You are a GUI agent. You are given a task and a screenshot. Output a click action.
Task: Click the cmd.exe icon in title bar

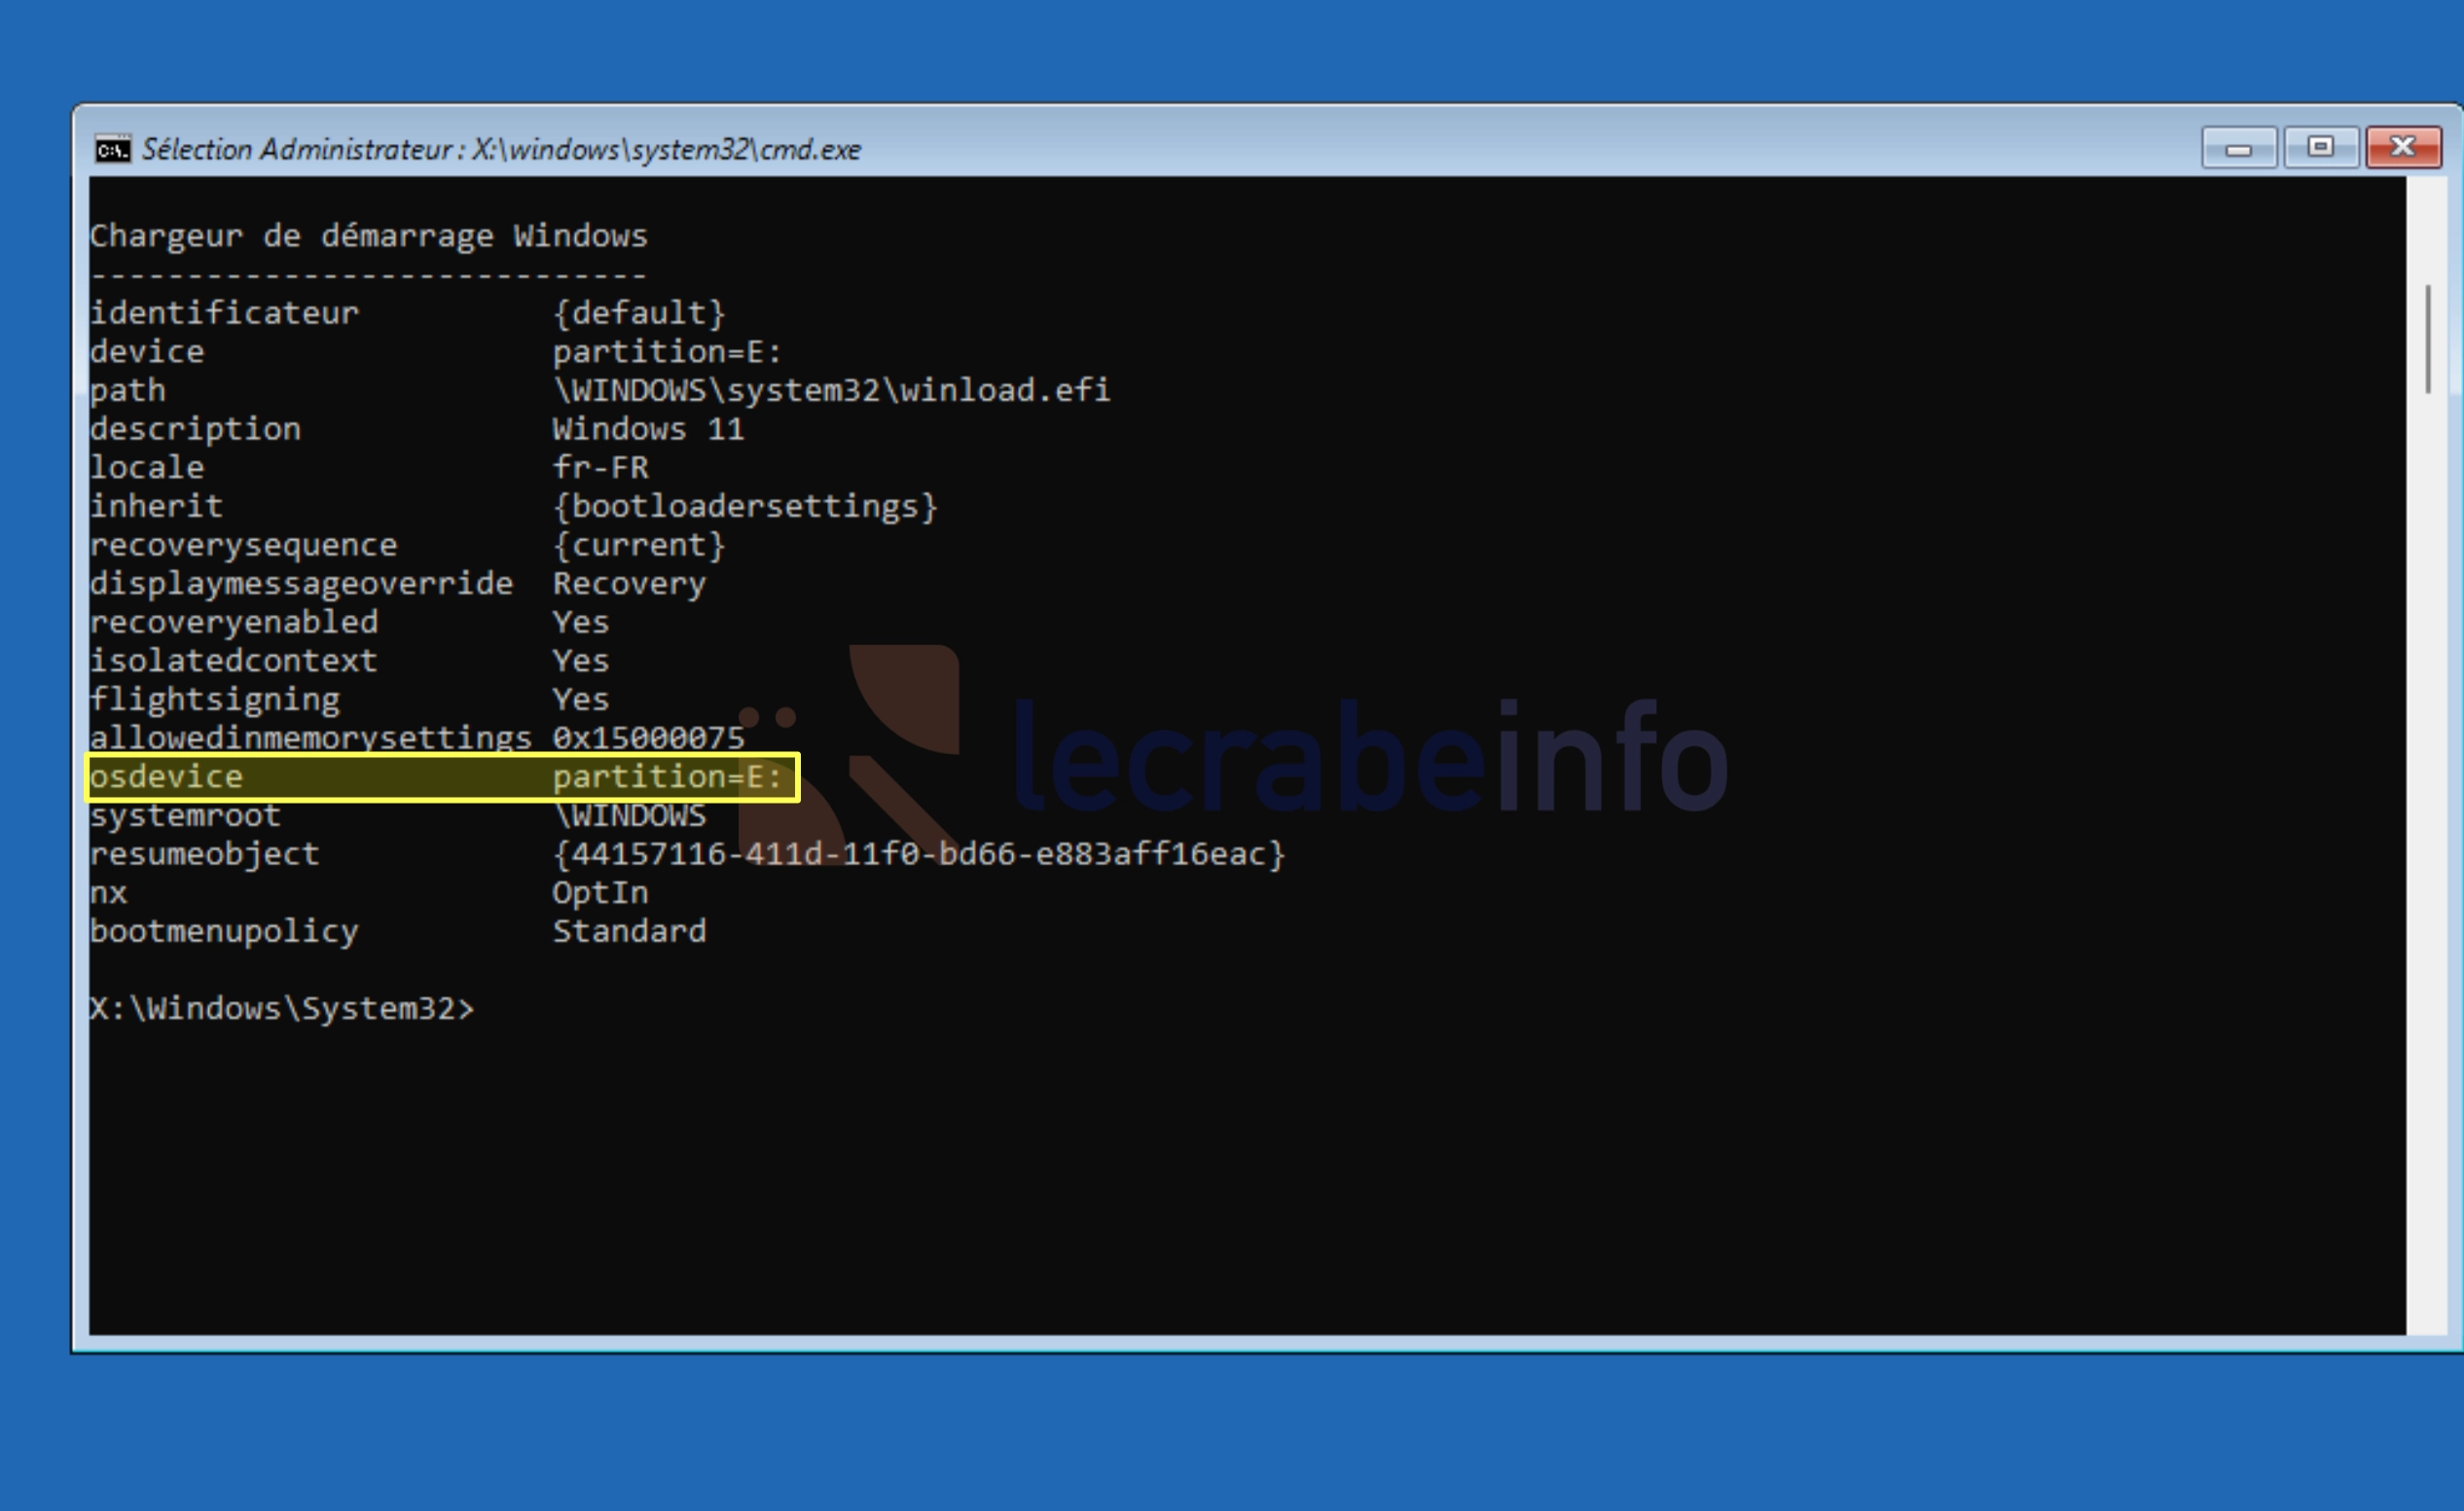coord(112,149)
